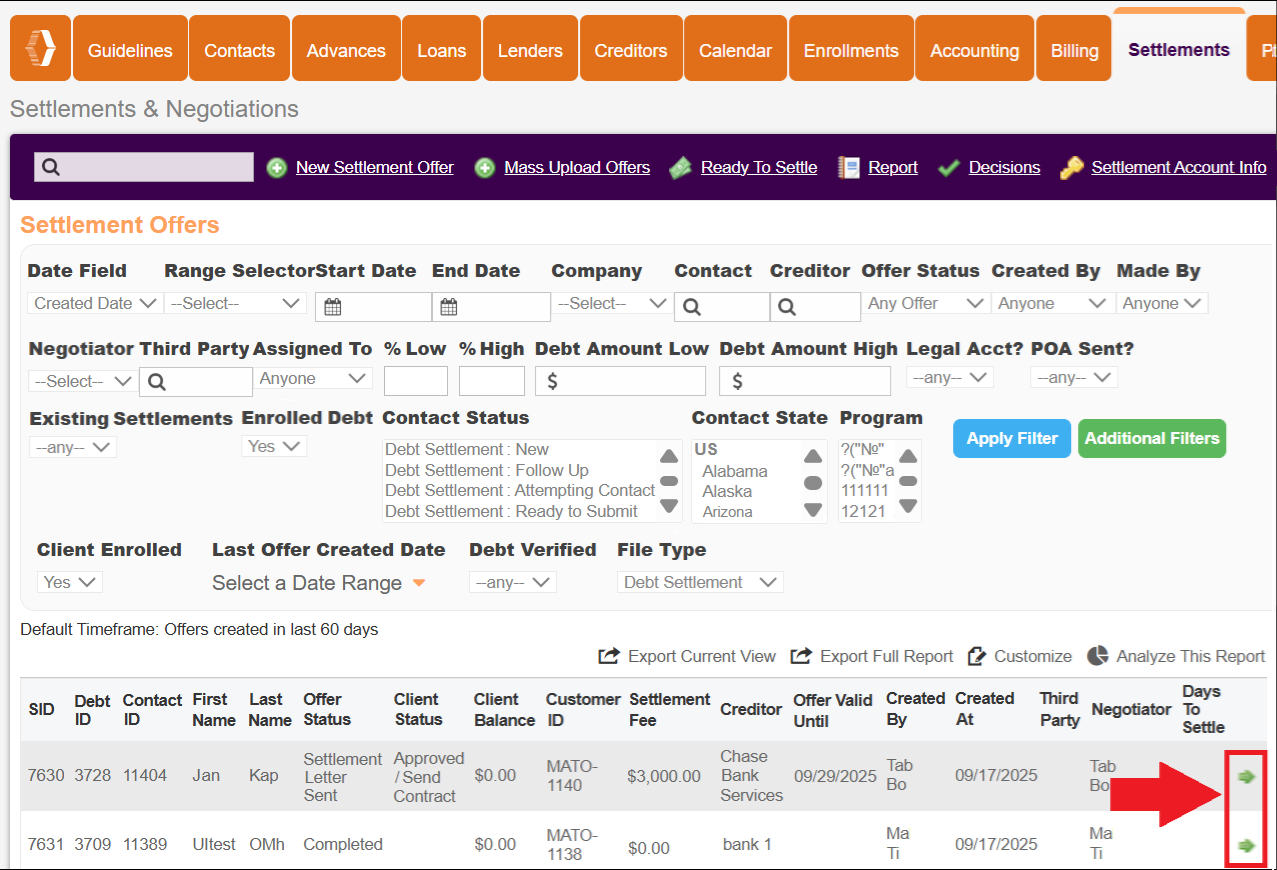Click green plus icon beside Mass Upload Offers
Viewport: 1277px width, 870px height.
pyautogui.click(x=485, y=168)
